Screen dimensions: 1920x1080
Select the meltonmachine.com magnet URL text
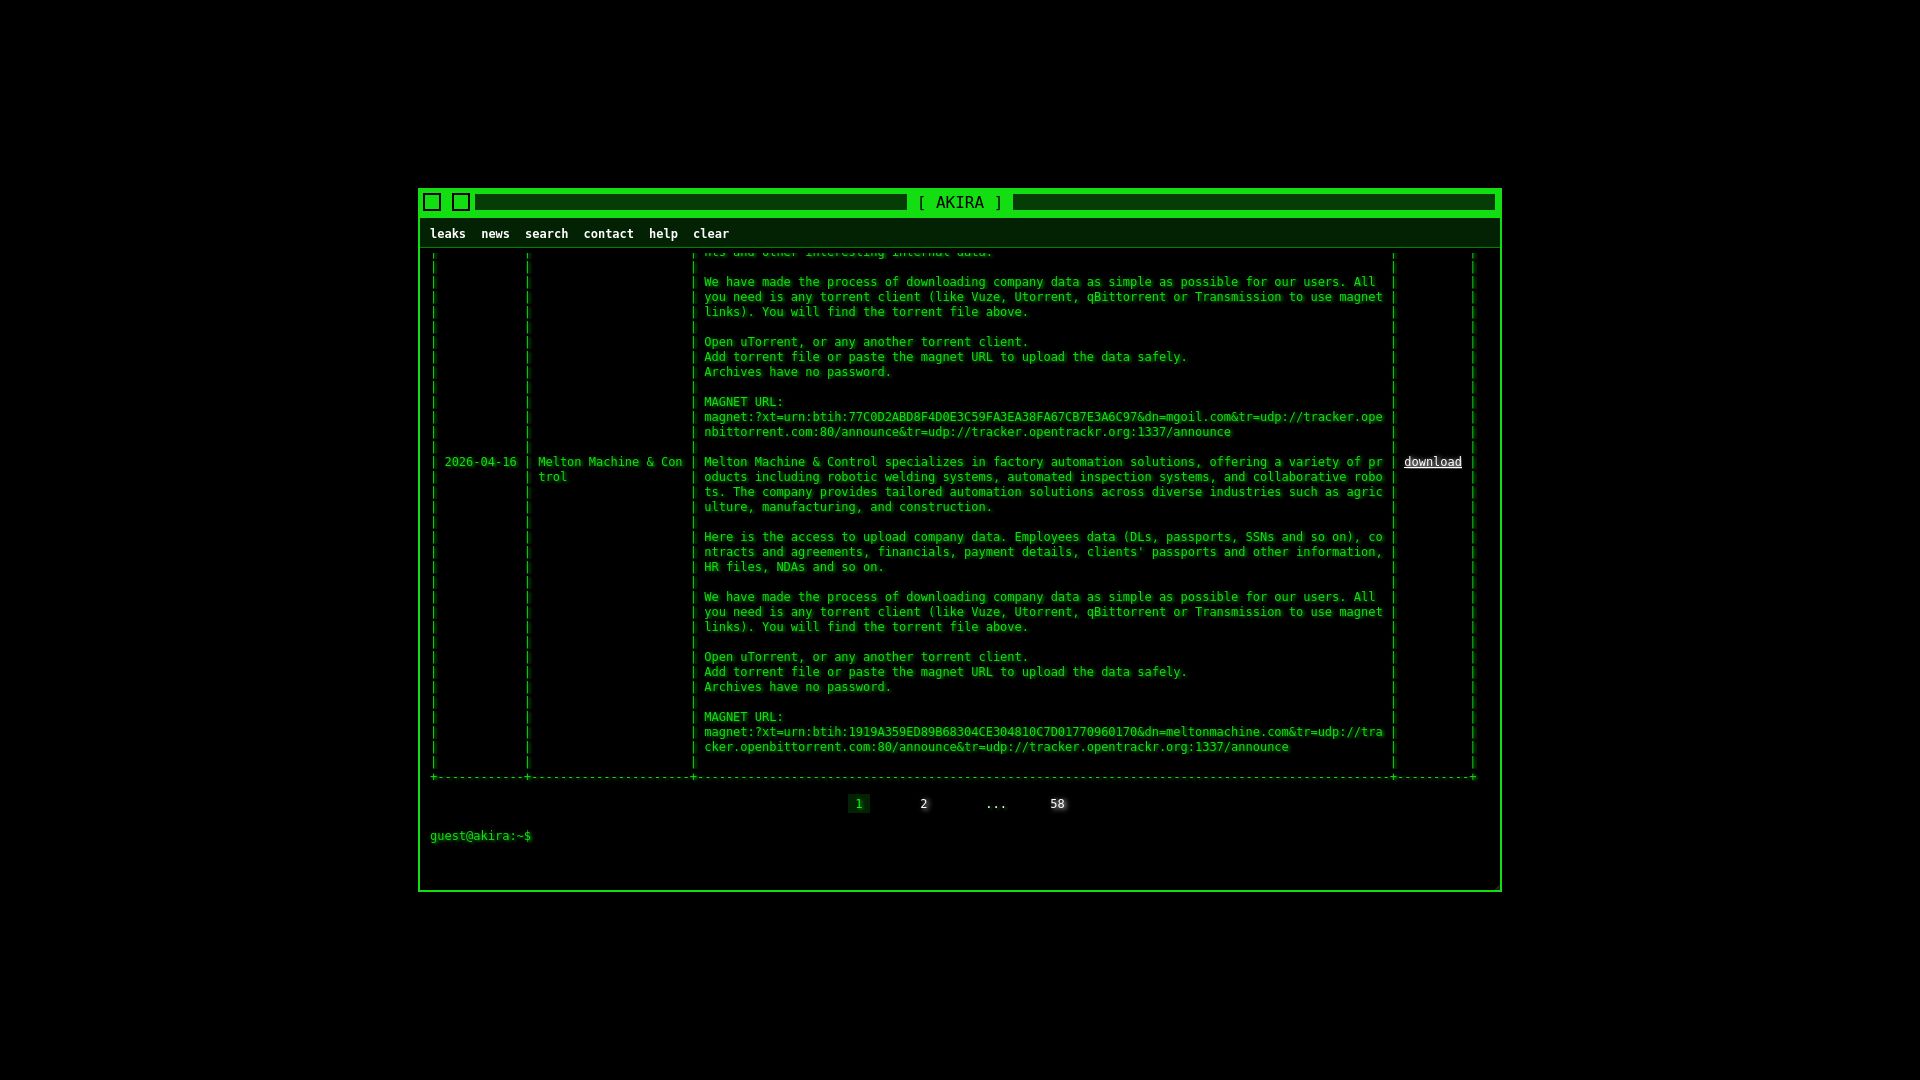tap(1043, 740)
